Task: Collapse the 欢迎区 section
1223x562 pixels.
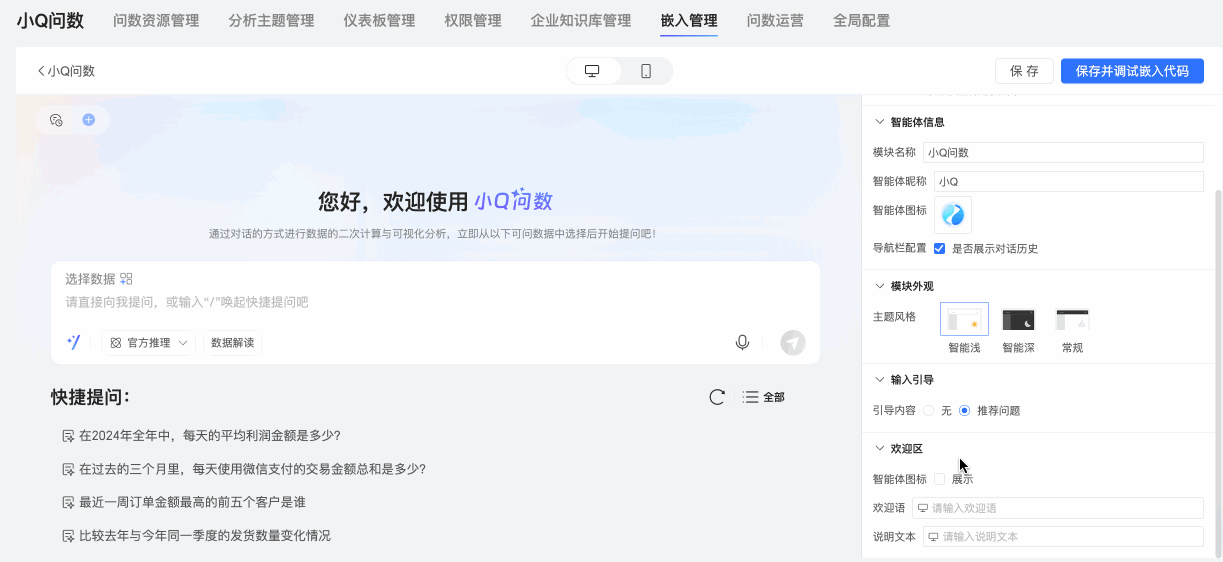Action: [879, 449]
